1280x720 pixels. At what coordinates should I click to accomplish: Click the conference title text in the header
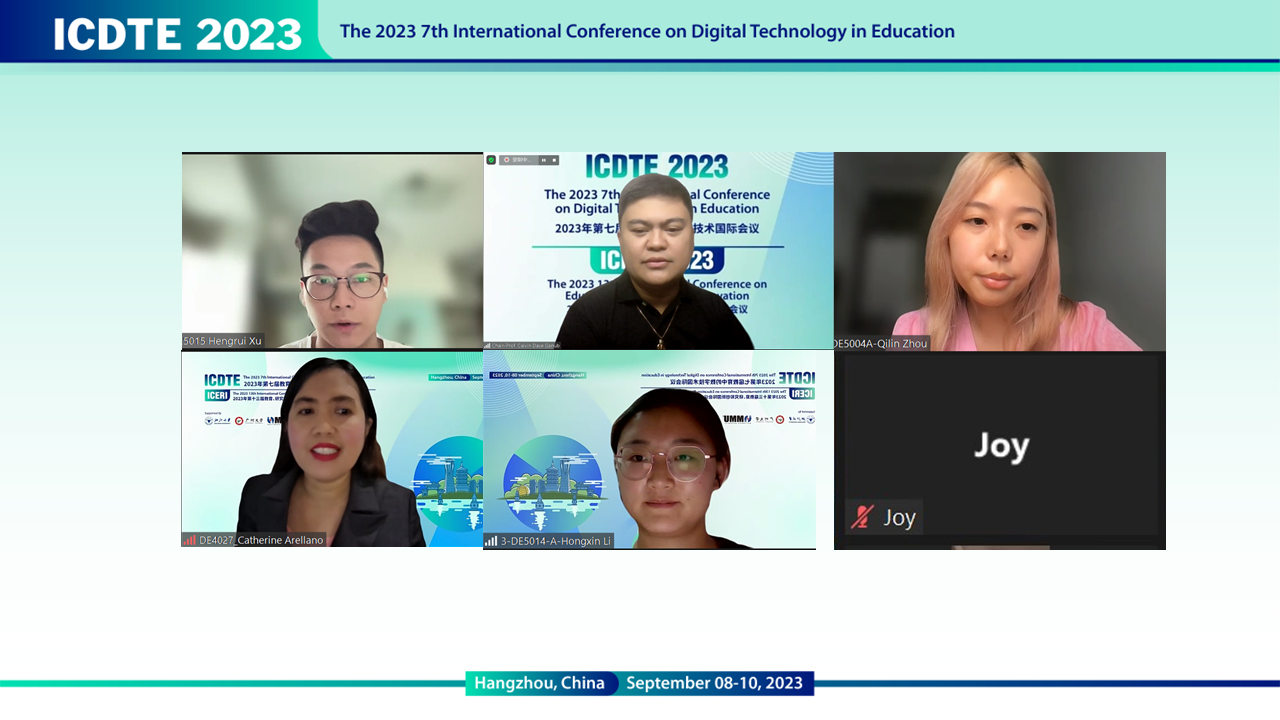click(647, 31)
